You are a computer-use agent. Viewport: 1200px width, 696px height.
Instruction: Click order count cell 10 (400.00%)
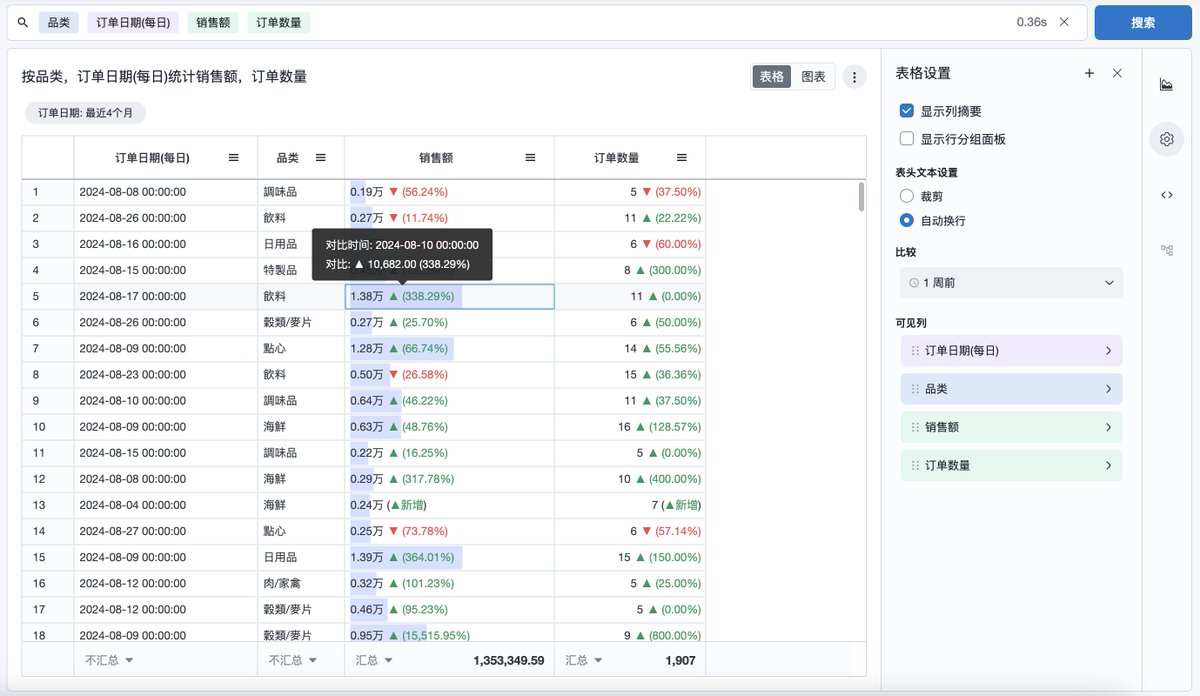tap(630, 479)
